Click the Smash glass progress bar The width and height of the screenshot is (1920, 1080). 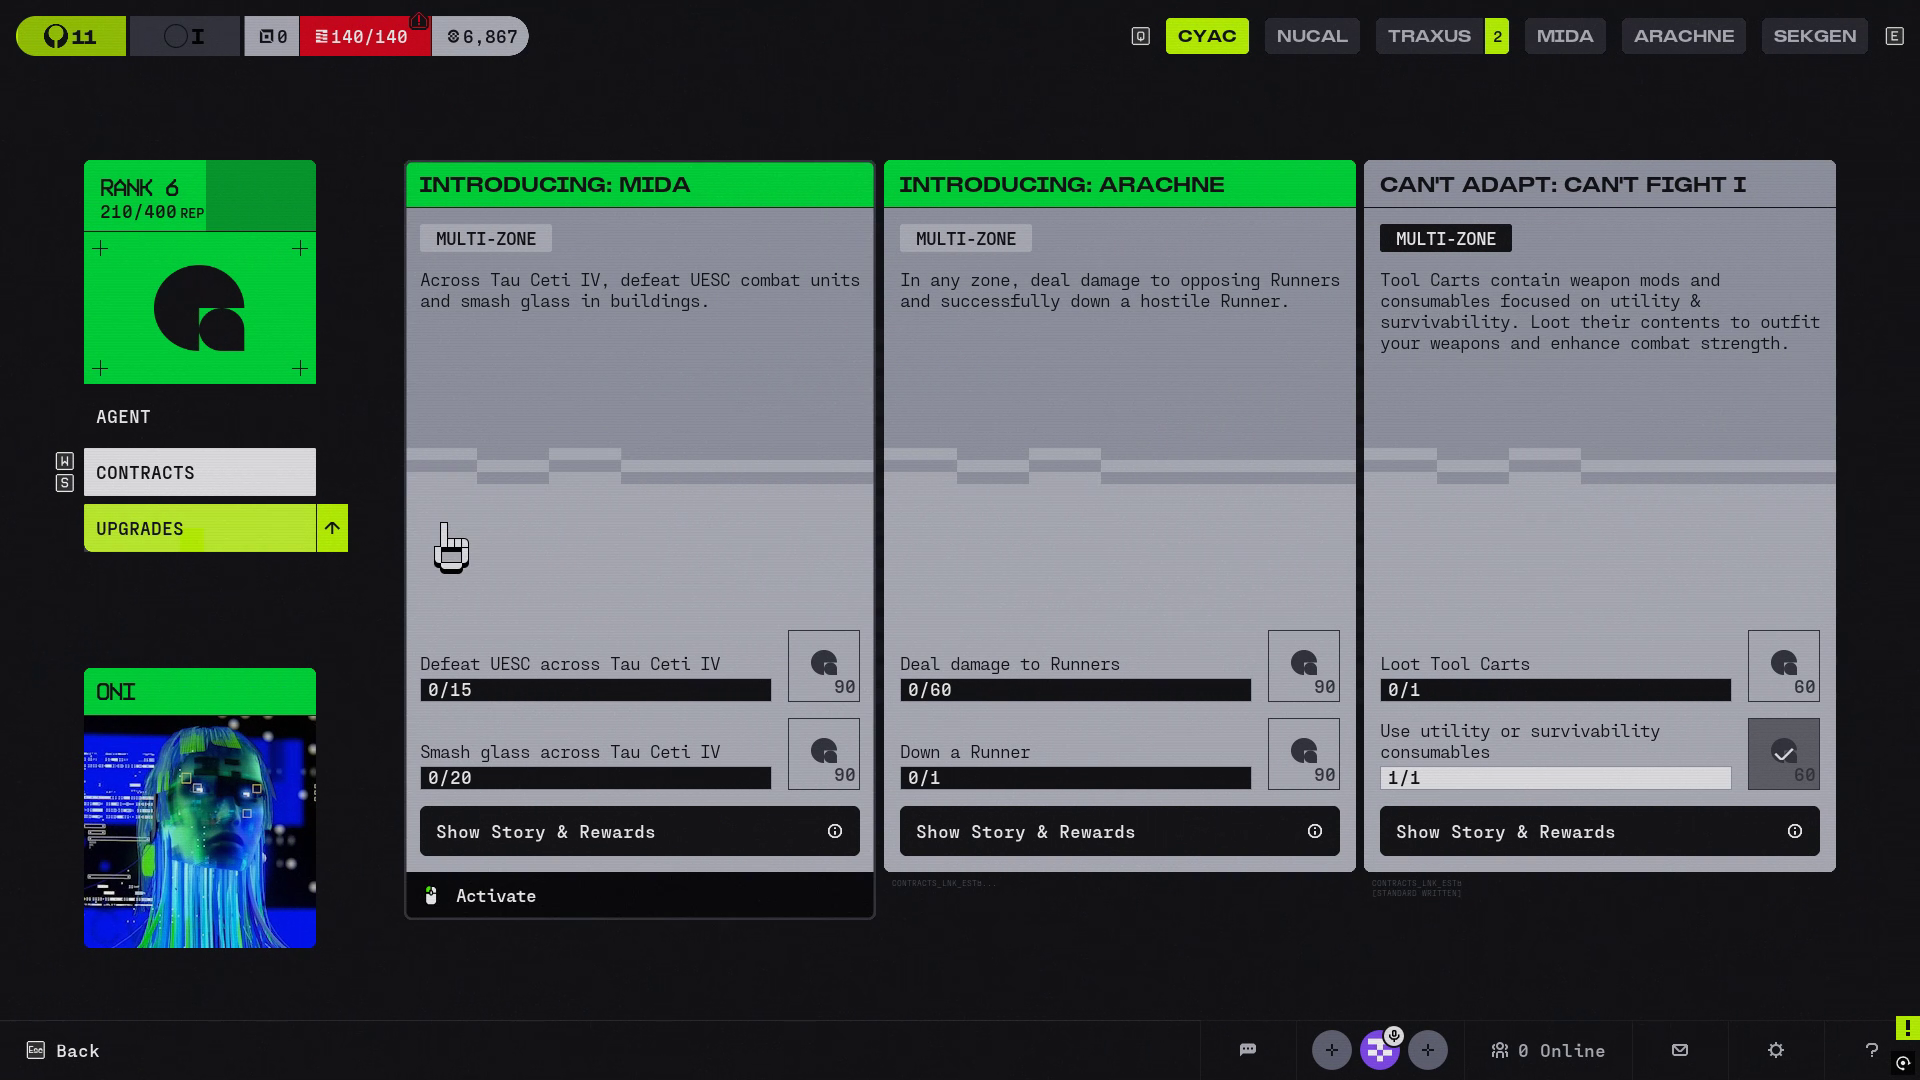pyautogui.click(x=595, y=778)
